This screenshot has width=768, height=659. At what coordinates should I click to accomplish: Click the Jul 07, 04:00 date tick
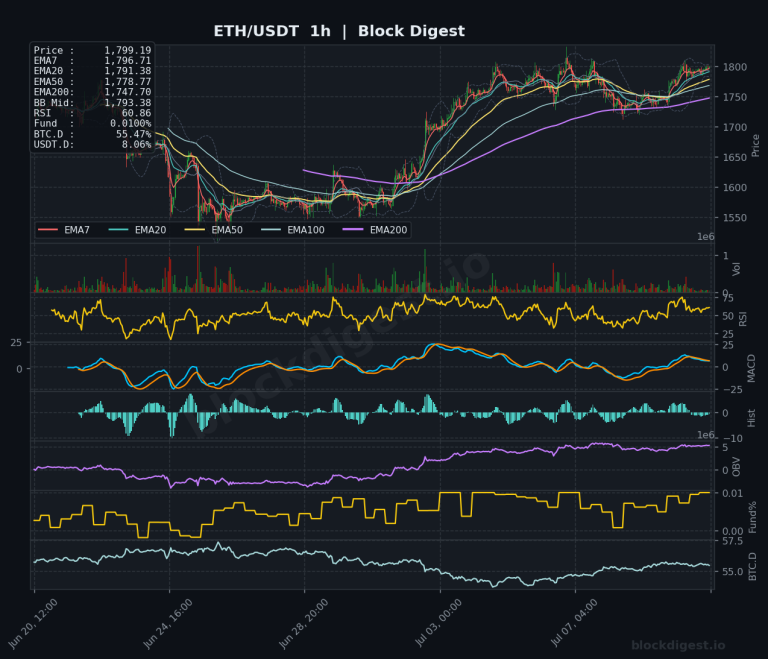574,623
